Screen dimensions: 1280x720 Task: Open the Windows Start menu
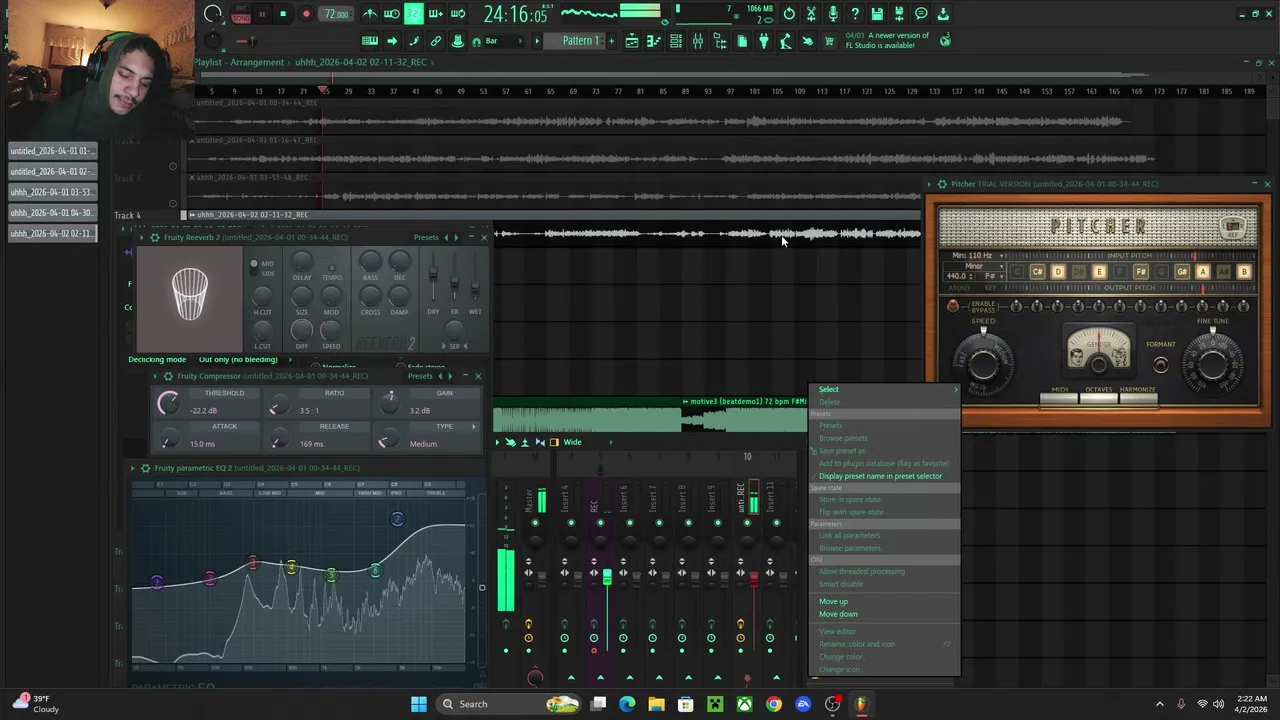419,704
